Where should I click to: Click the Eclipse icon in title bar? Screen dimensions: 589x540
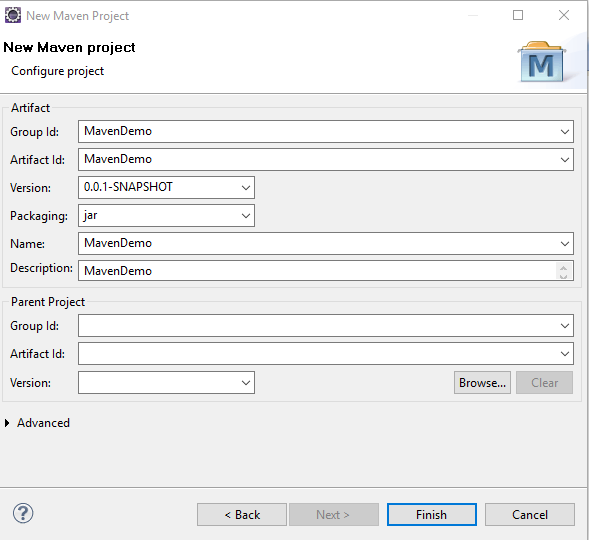click(13, 15)
